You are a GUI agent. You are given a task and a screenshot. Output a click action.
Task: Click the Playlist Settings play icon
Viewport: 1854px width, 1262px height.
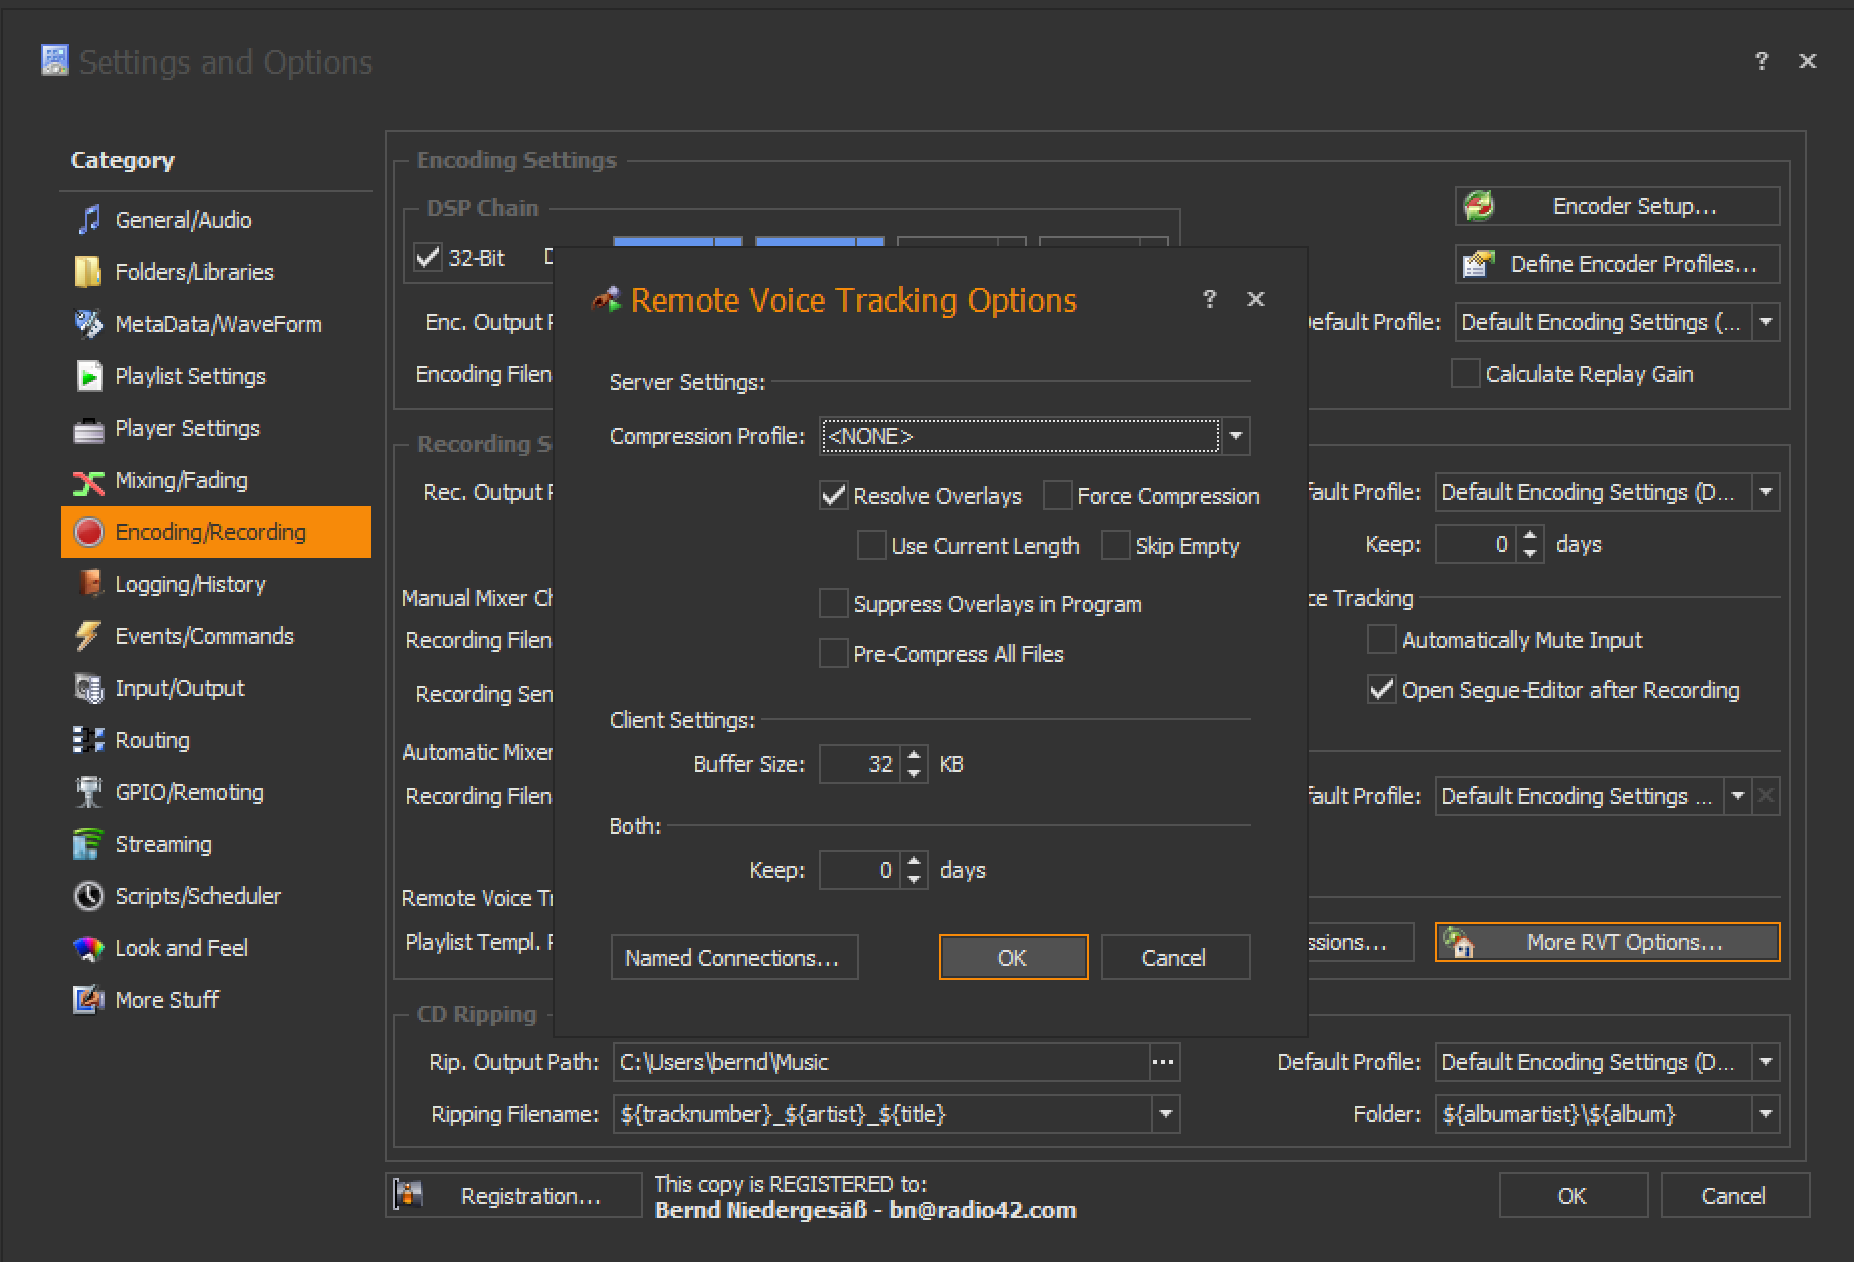coord(89,376)
